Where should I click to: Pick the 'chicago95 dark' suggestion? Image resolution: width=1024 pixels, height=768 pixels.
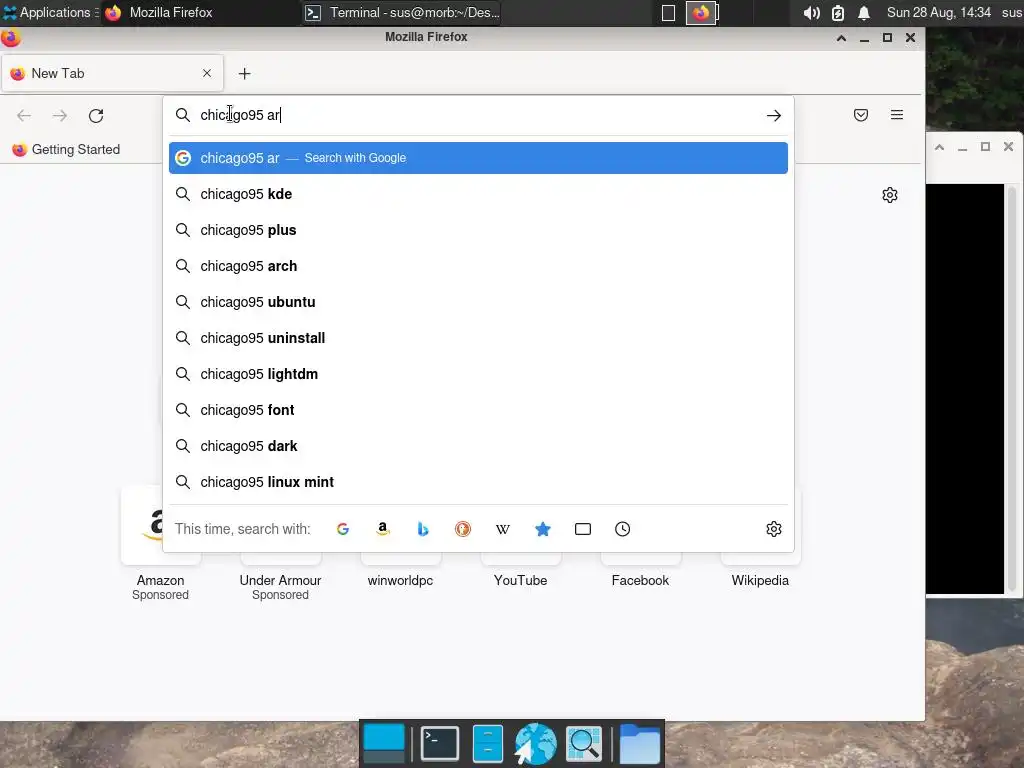pos(478,445)
